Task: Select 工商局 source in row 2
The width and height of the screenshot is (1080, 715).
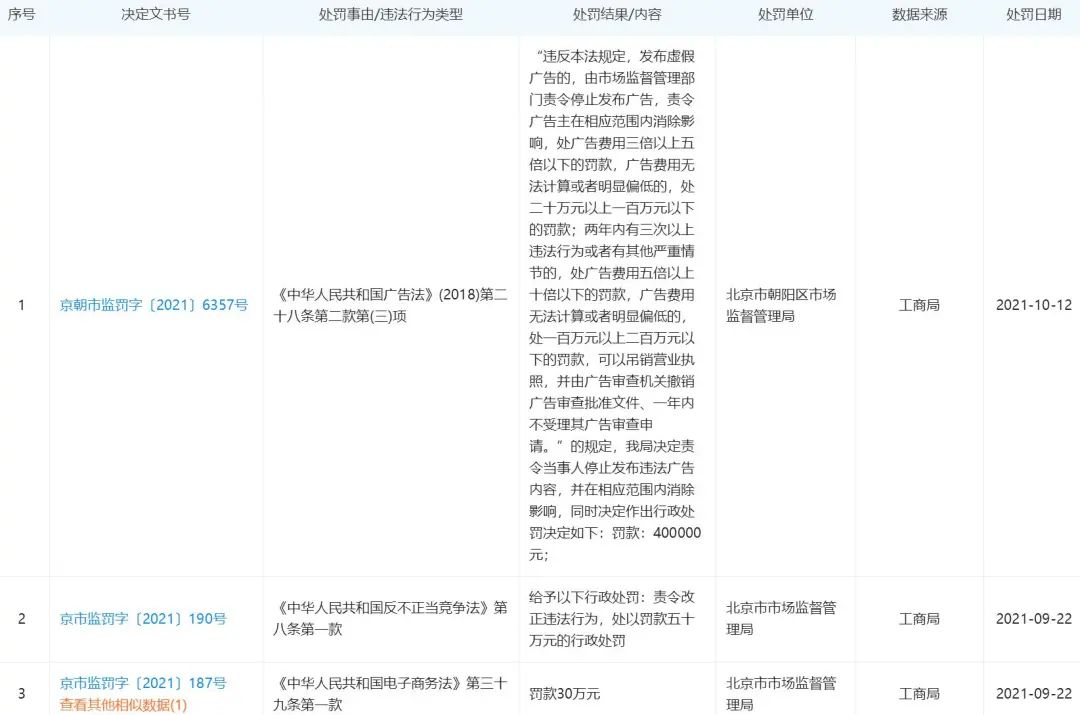Action: point(919,619)
